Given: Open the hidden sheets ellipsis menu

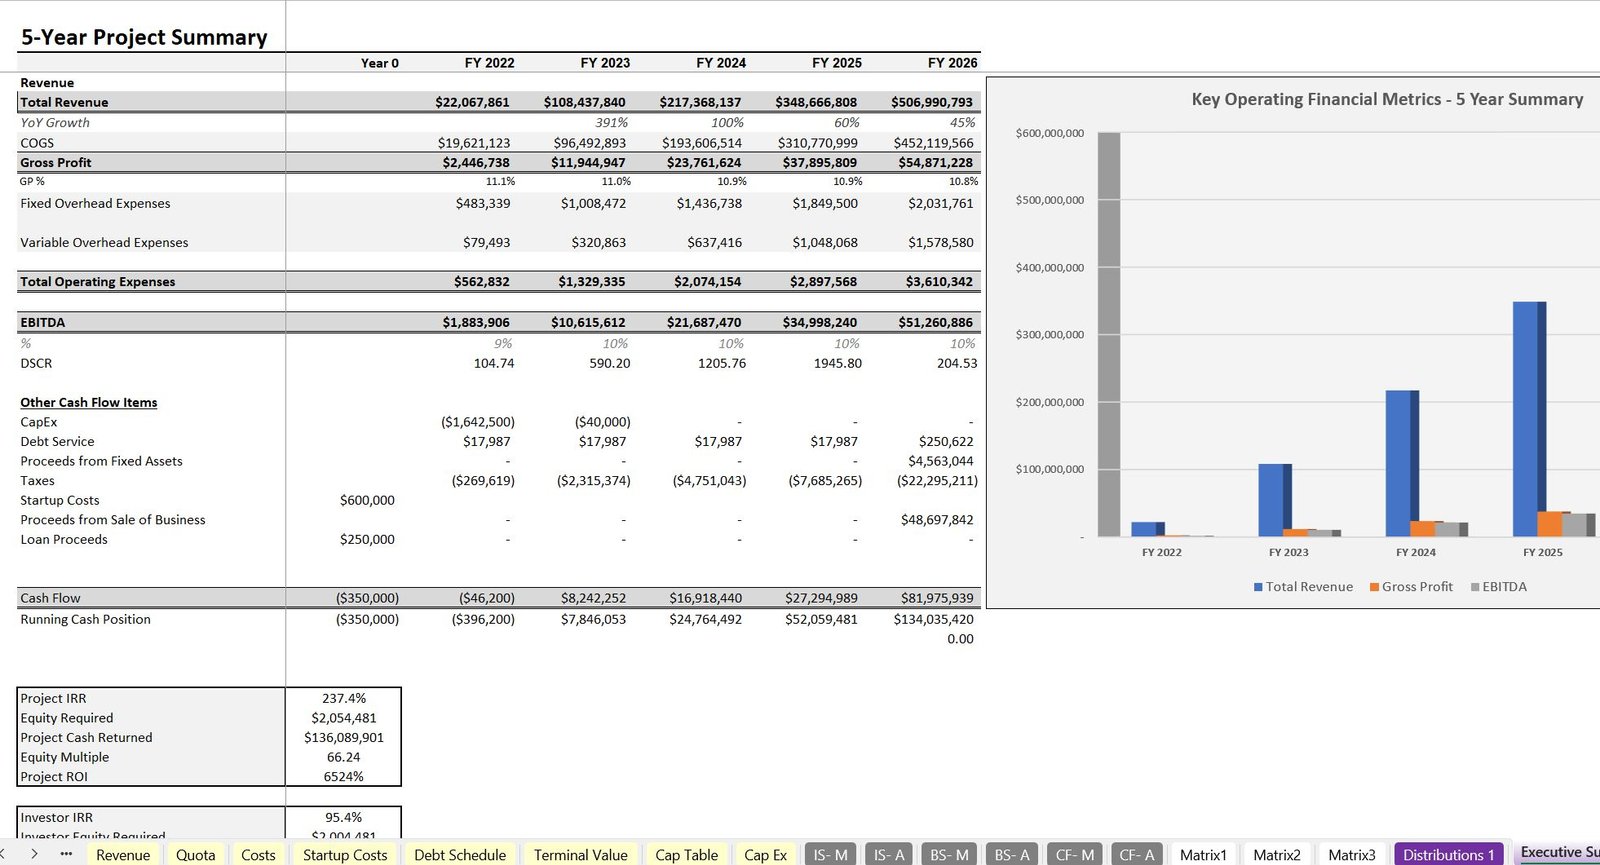Looking at the screenshot, I should [66, 854].
